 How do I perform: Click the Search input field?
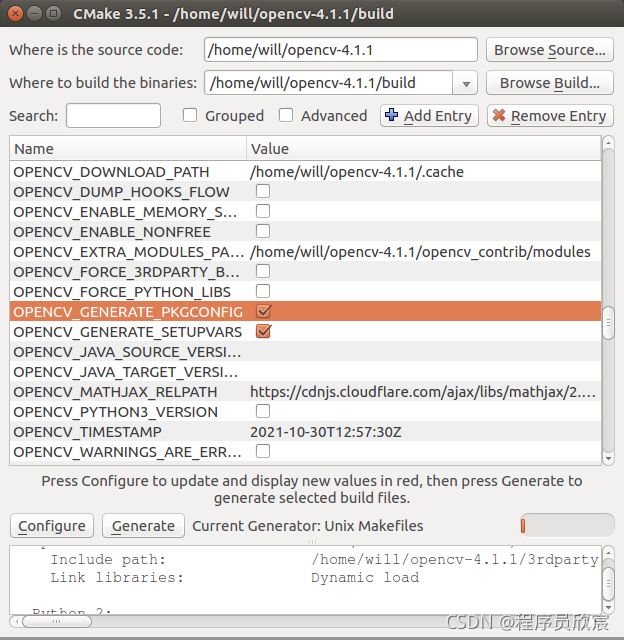click(x=113, y=116)
